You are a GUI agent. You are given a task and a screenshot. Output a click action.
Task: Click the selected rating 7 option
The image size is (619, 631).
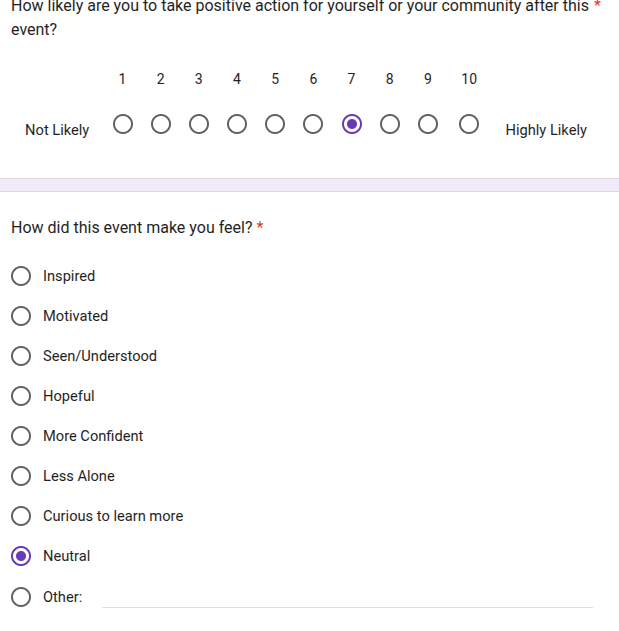tap(351, 125)
